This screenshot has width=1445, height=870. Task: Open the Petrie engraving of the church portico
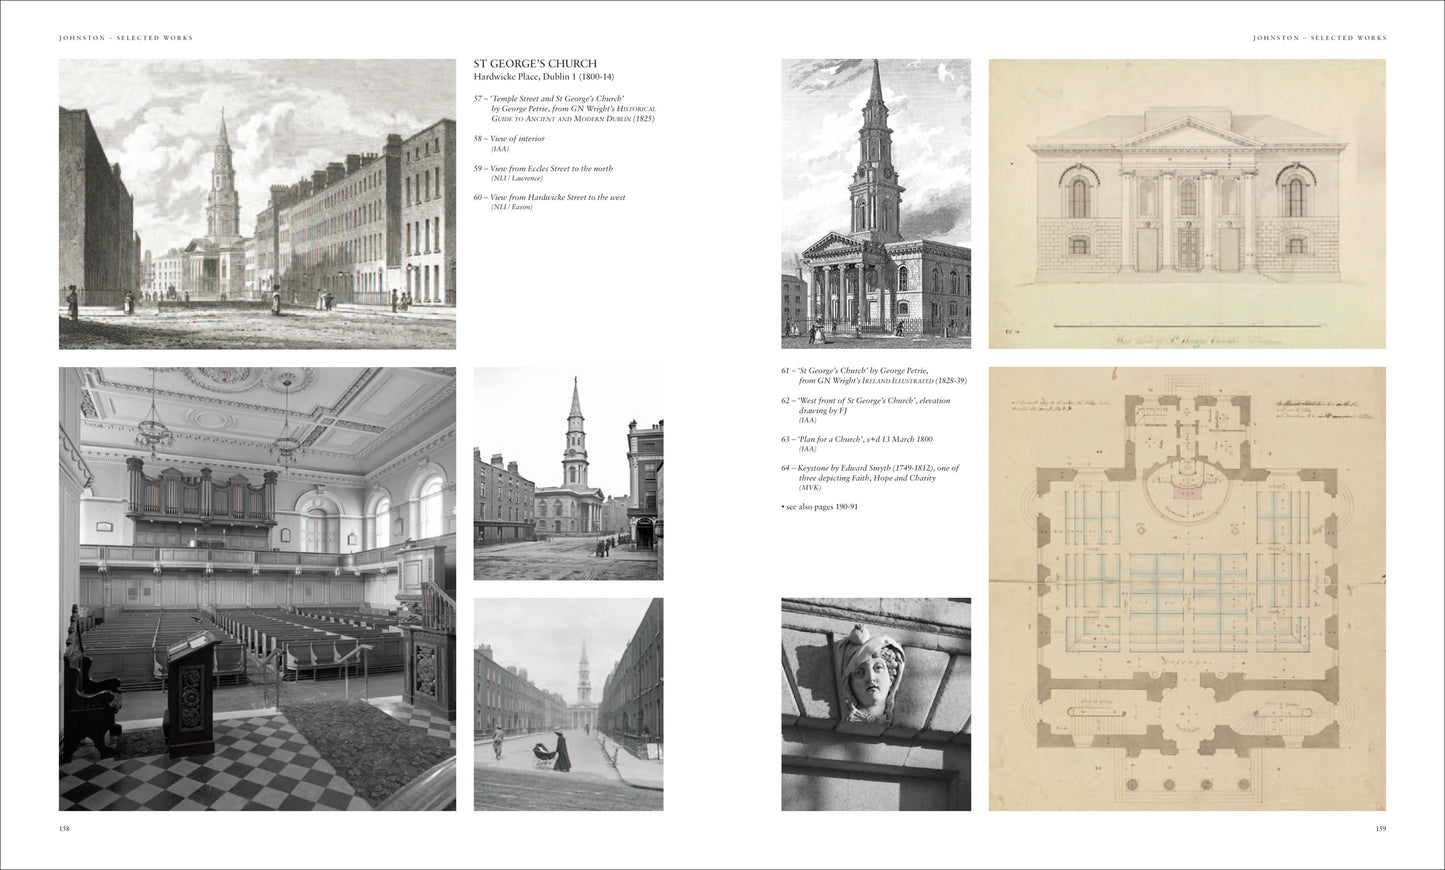[875, 204]
